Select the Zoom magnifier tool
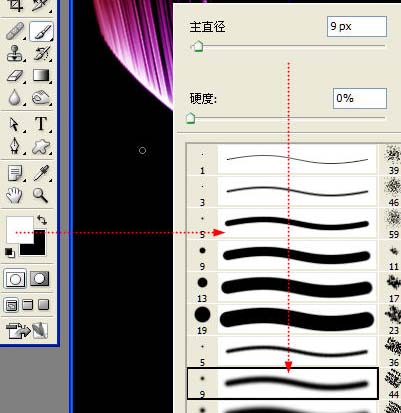The height and width of the screenshot is (413, 401). 41,195
